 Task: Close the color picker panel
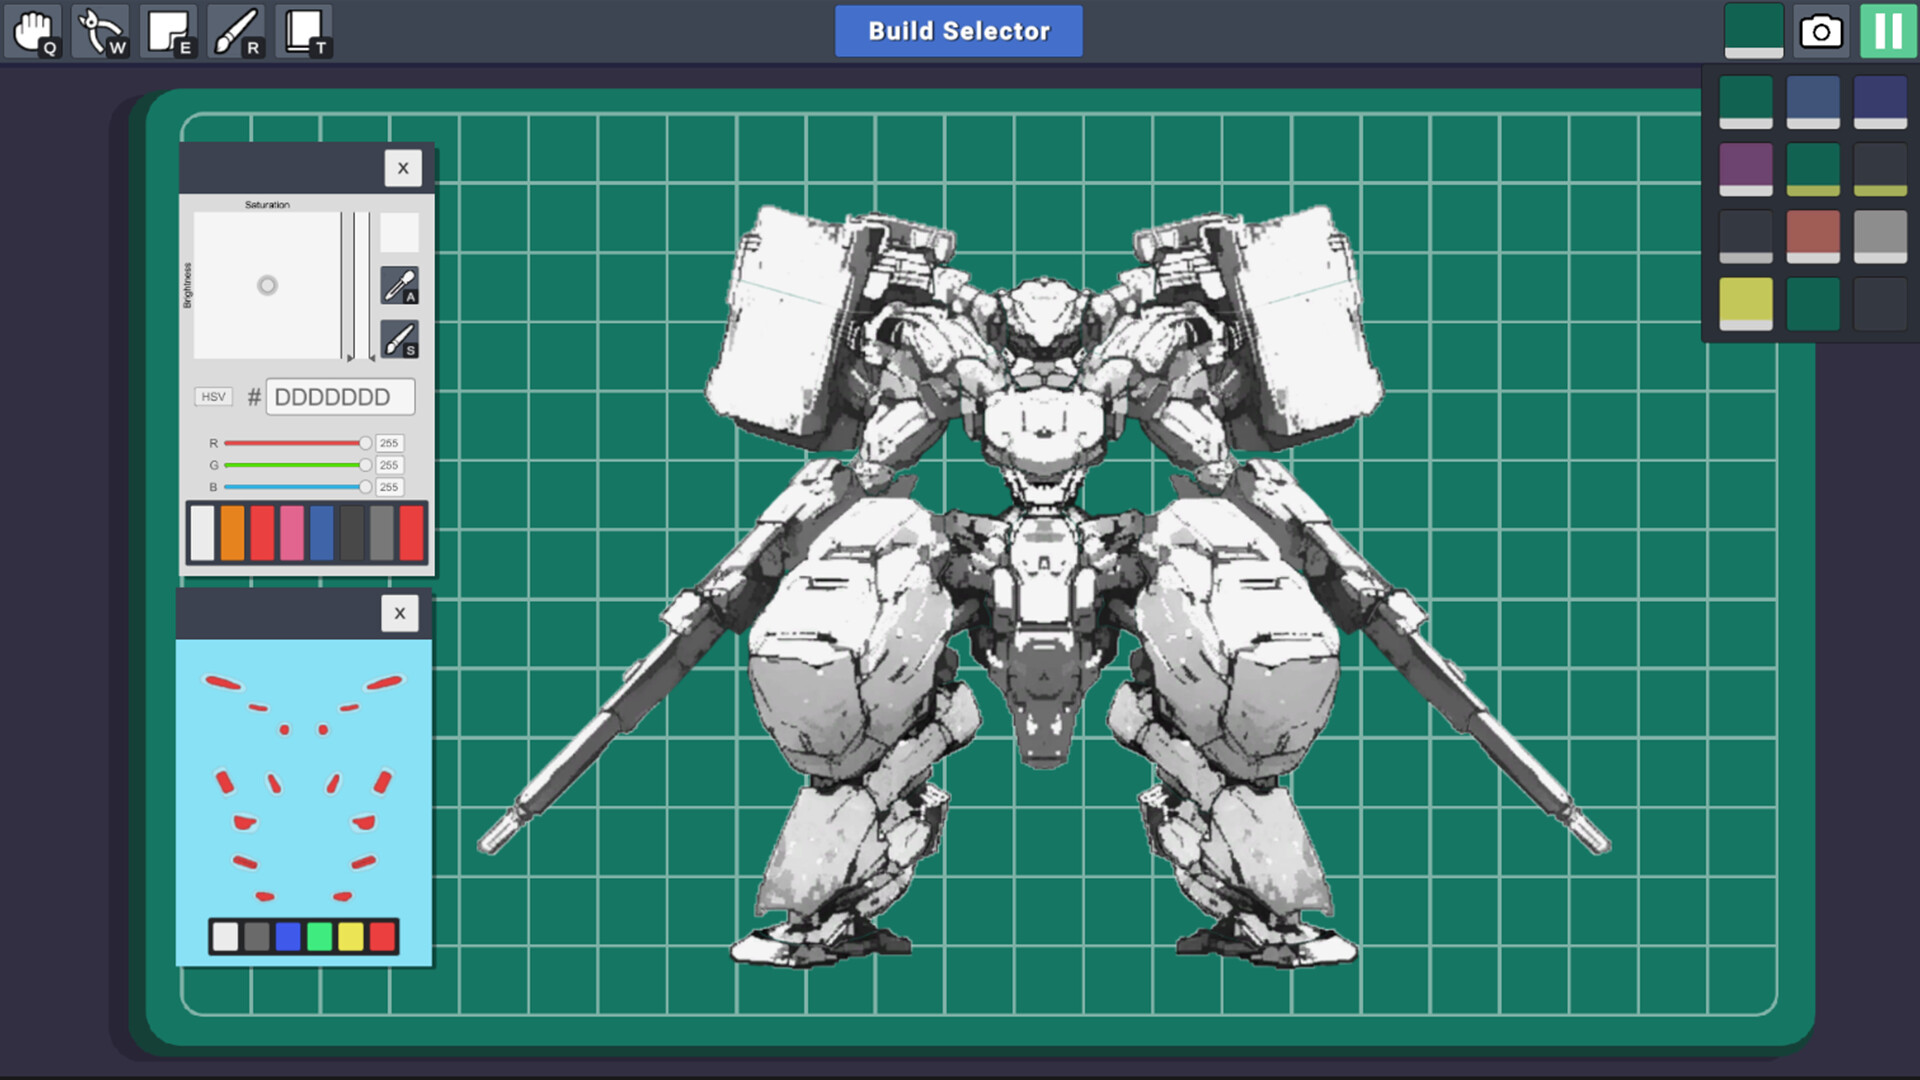click(x=403, y=168)
